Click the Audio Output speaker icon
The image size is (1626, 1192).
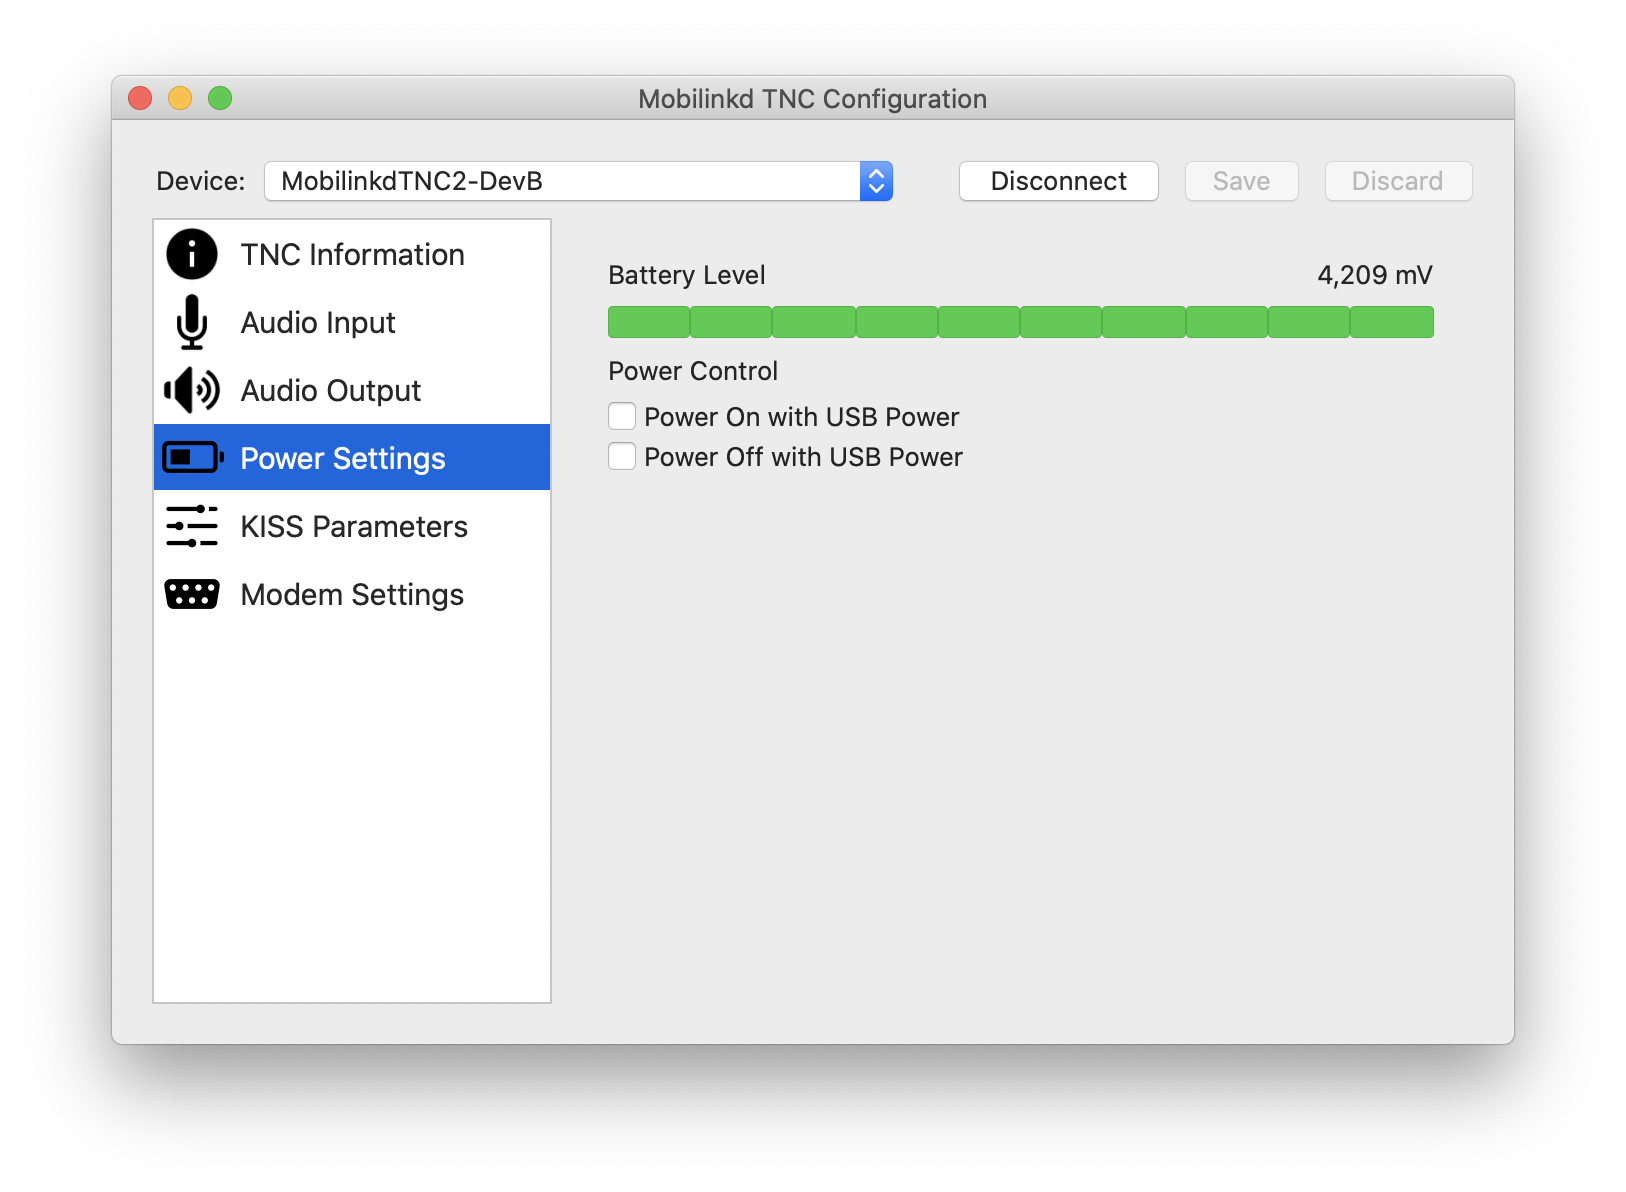coord(191,390)
